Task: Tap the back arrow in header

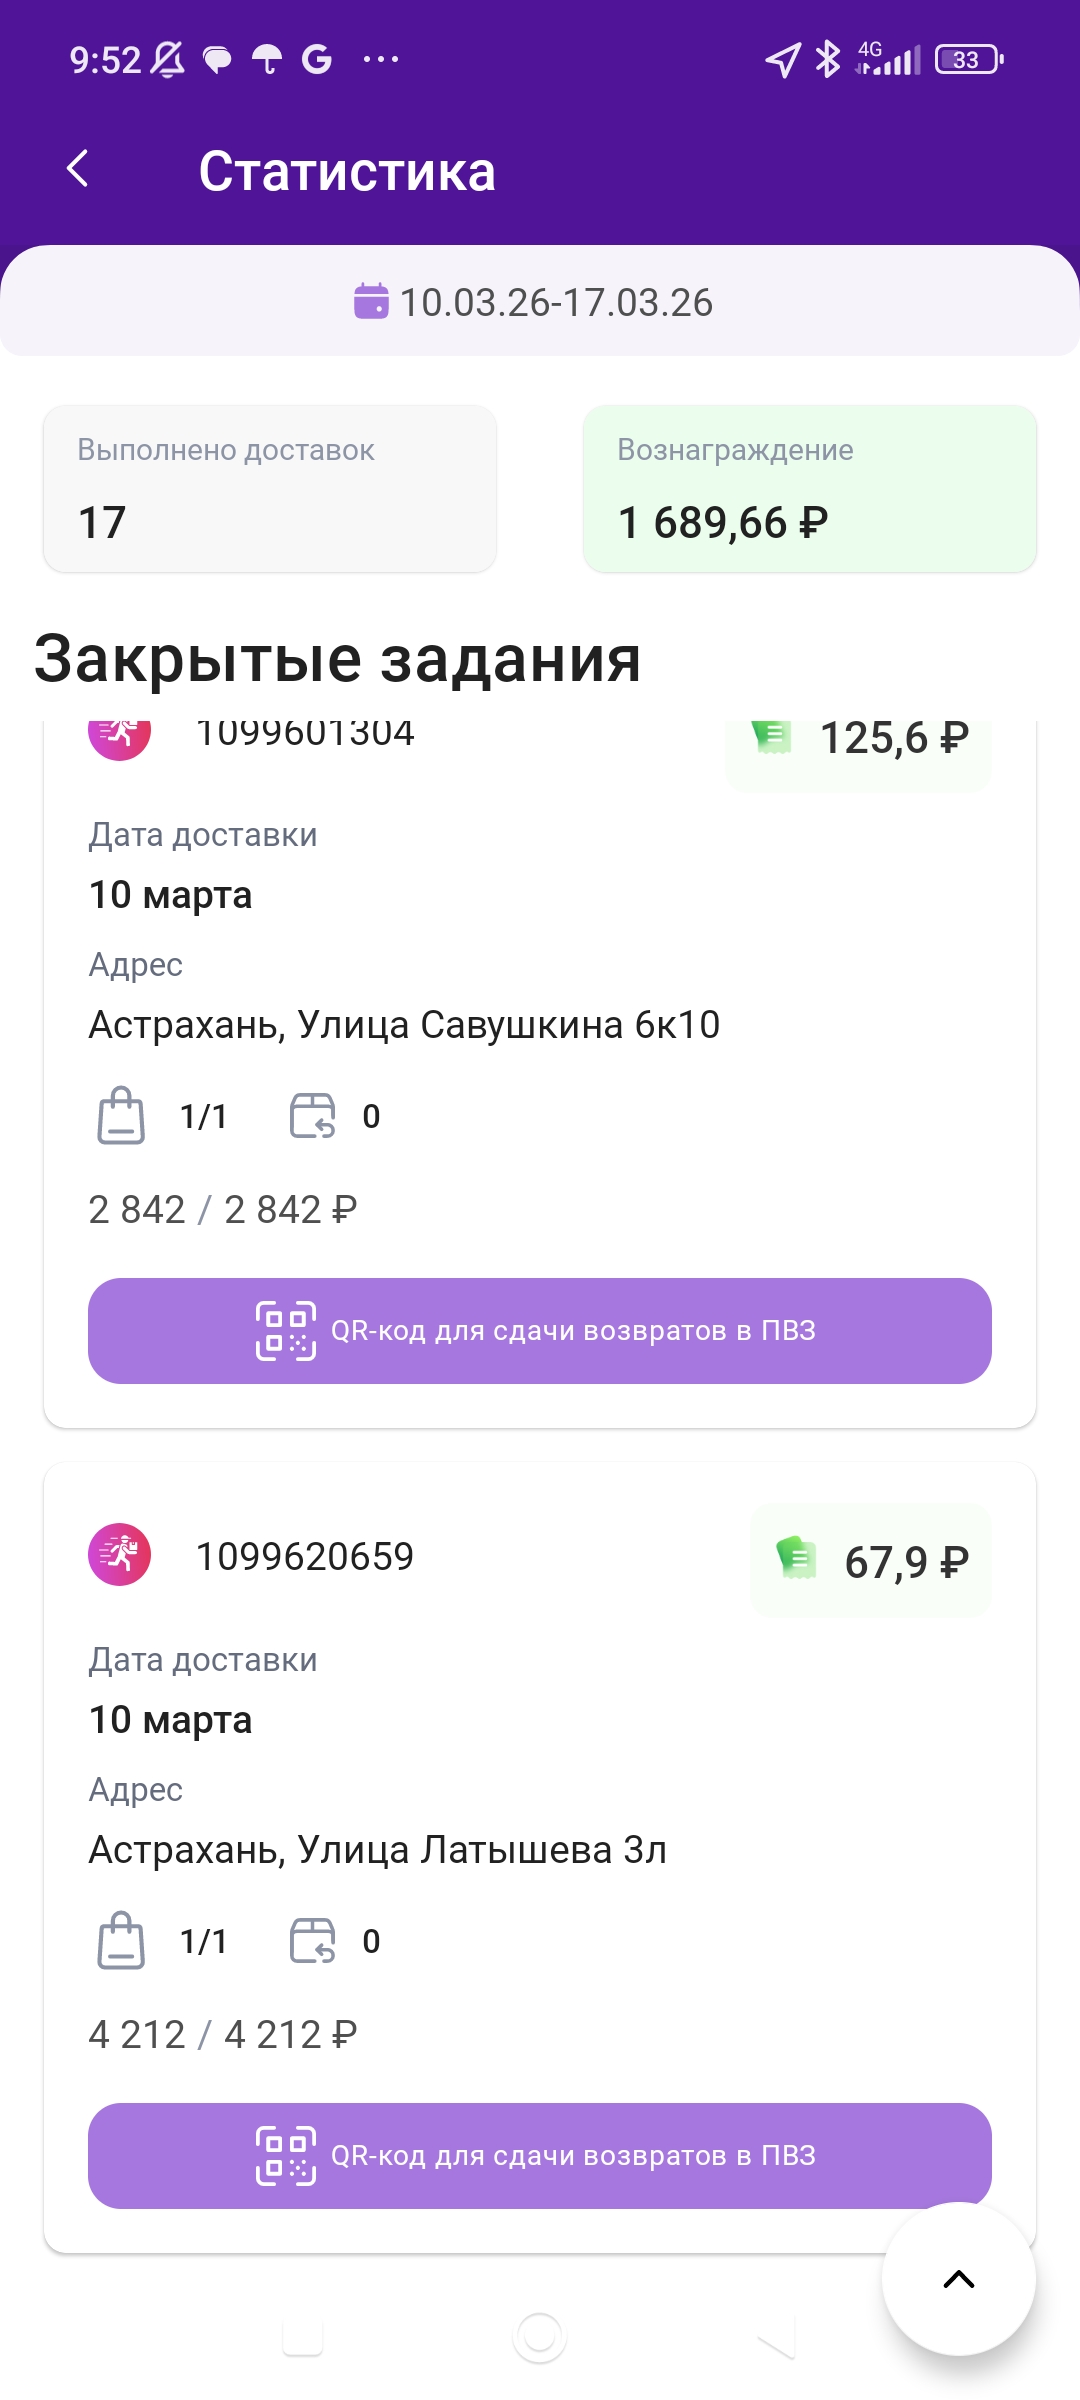Action: (78, 169)
